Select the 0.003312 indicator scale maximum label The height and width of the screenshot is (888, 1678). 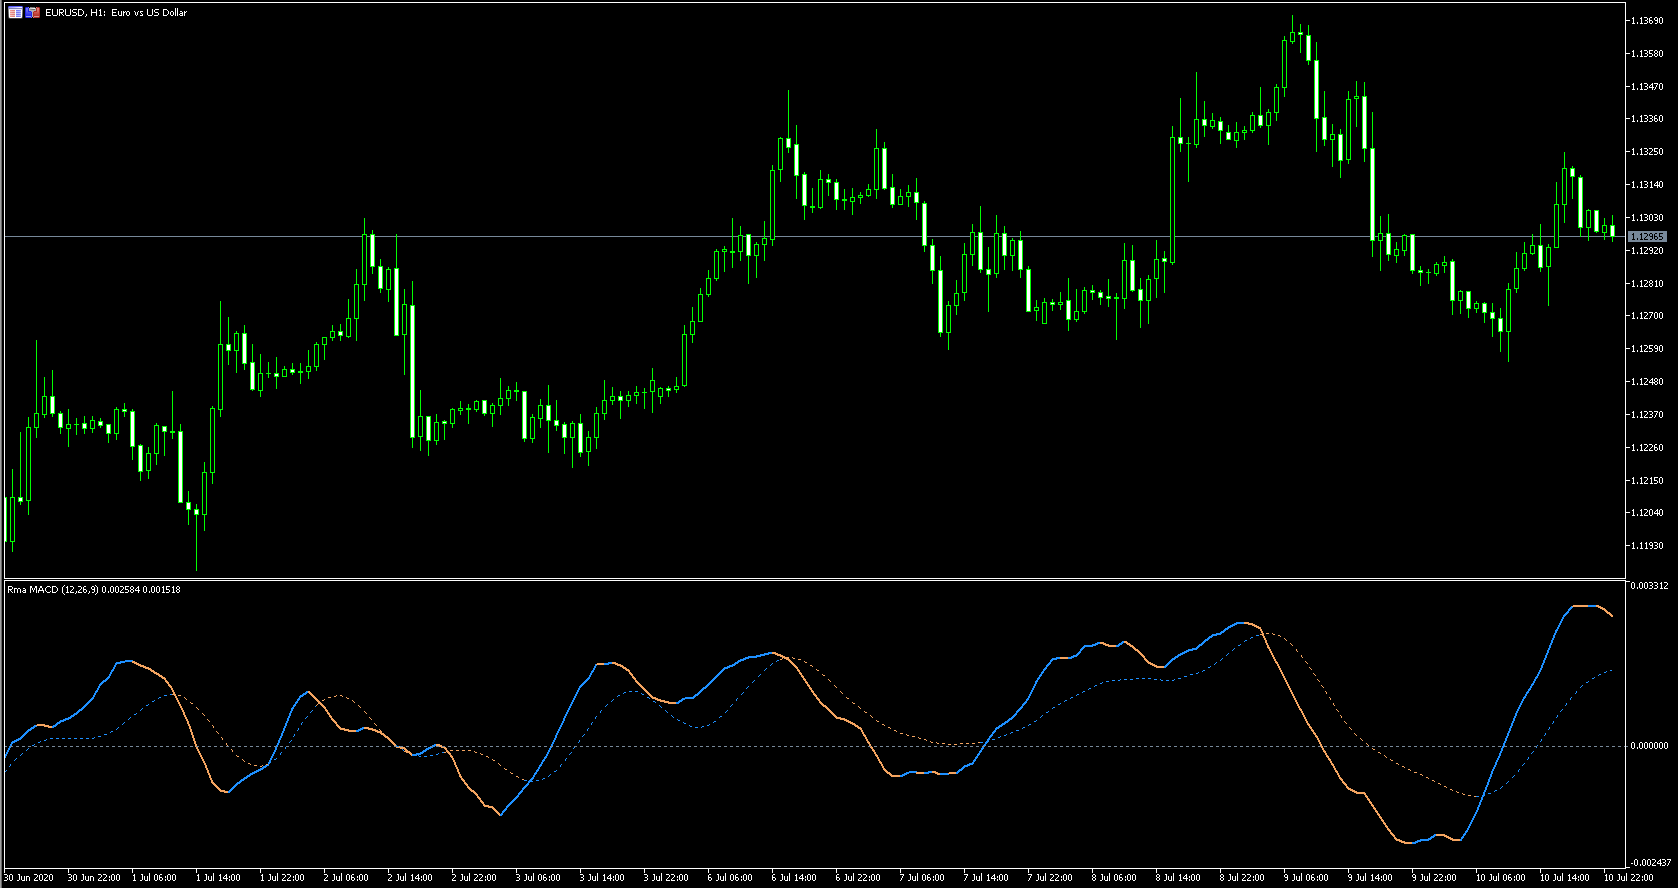(1649, 586)
